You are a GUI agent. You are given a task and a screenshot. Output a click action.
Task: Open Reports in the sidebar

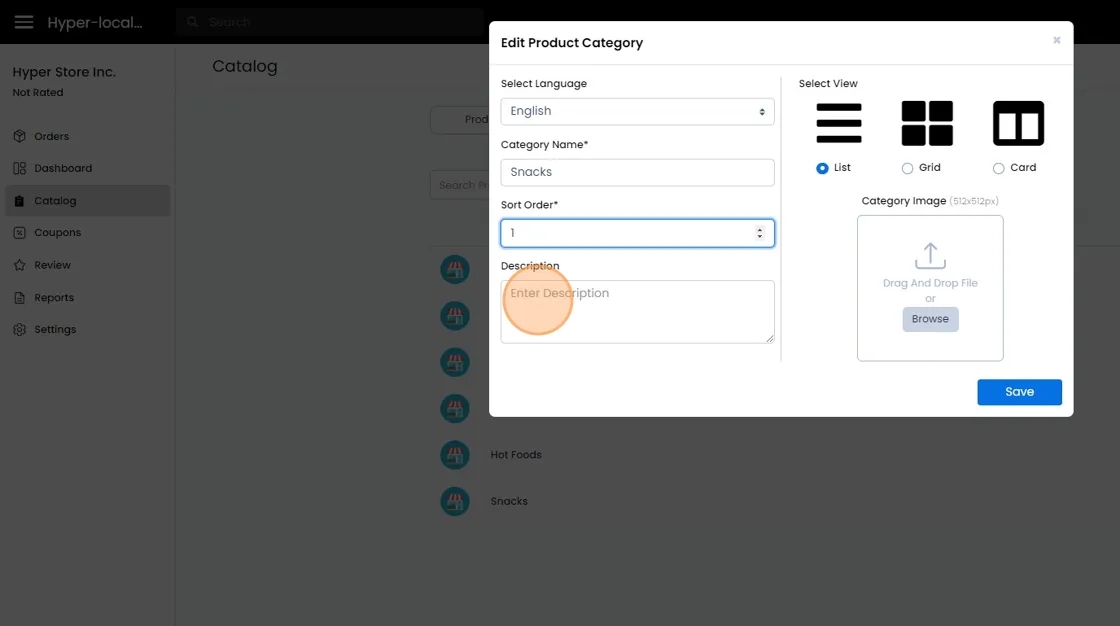[x=54, y=297]
